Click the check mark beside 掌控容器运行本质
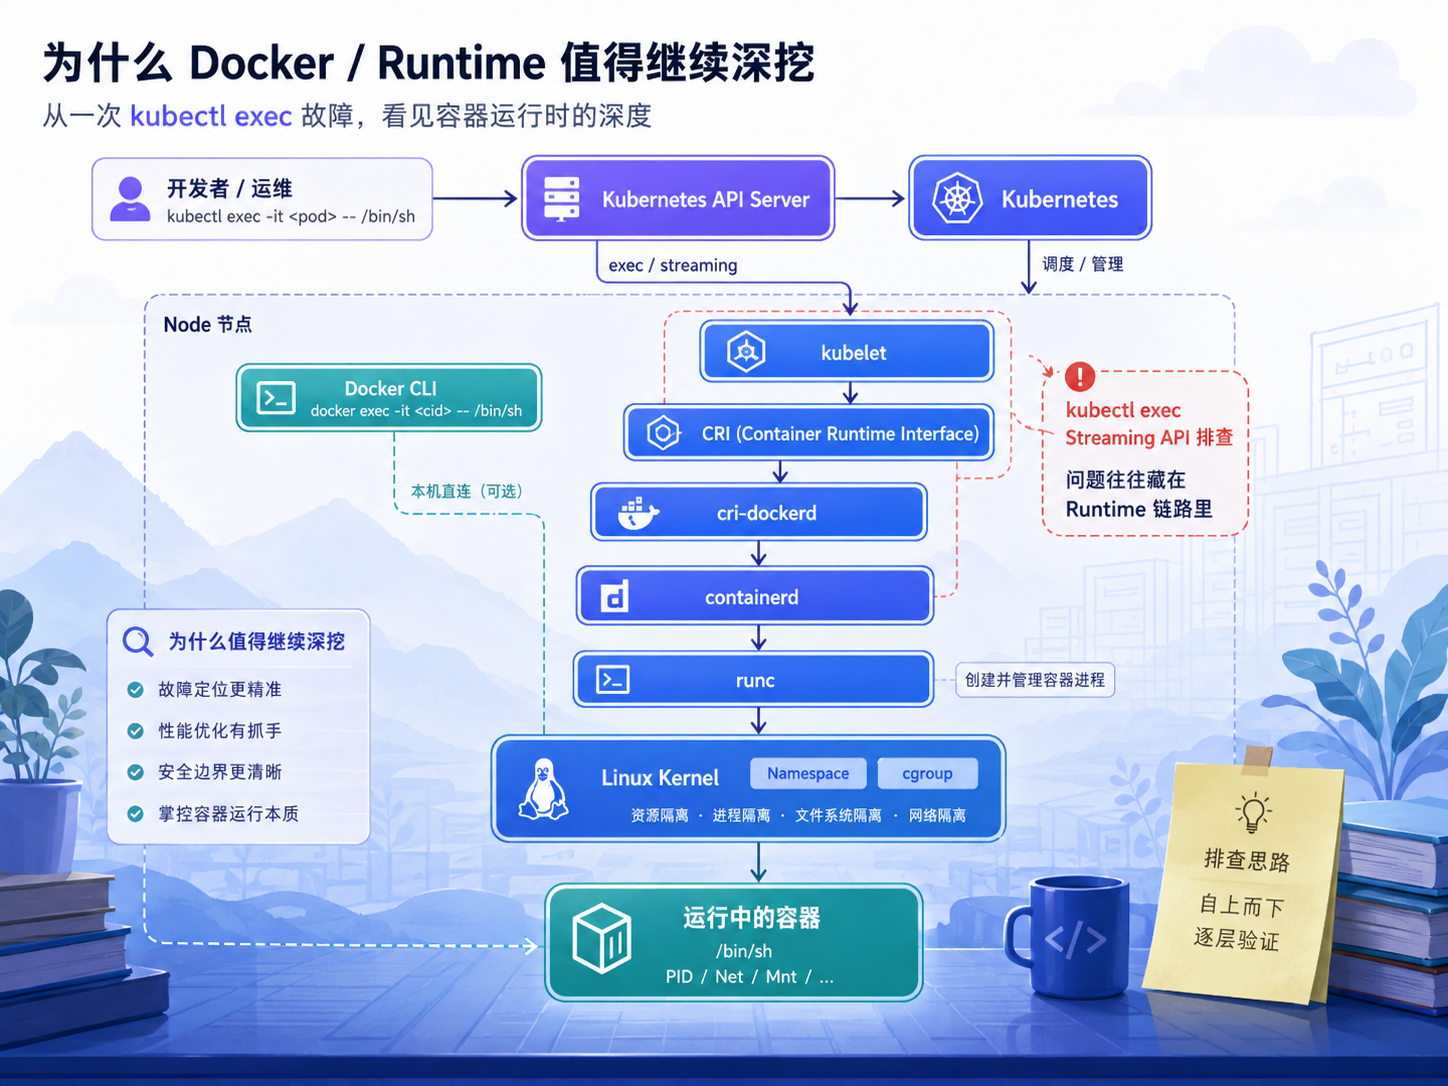This screenshot has width=1448, height=1086. tap(135, 814)
